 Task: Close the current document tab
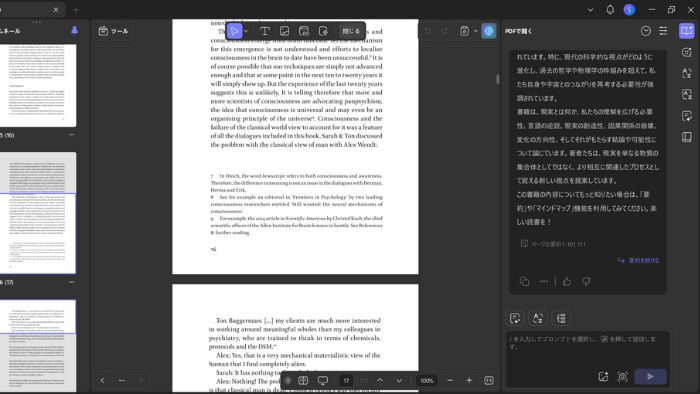click(56, 10)
